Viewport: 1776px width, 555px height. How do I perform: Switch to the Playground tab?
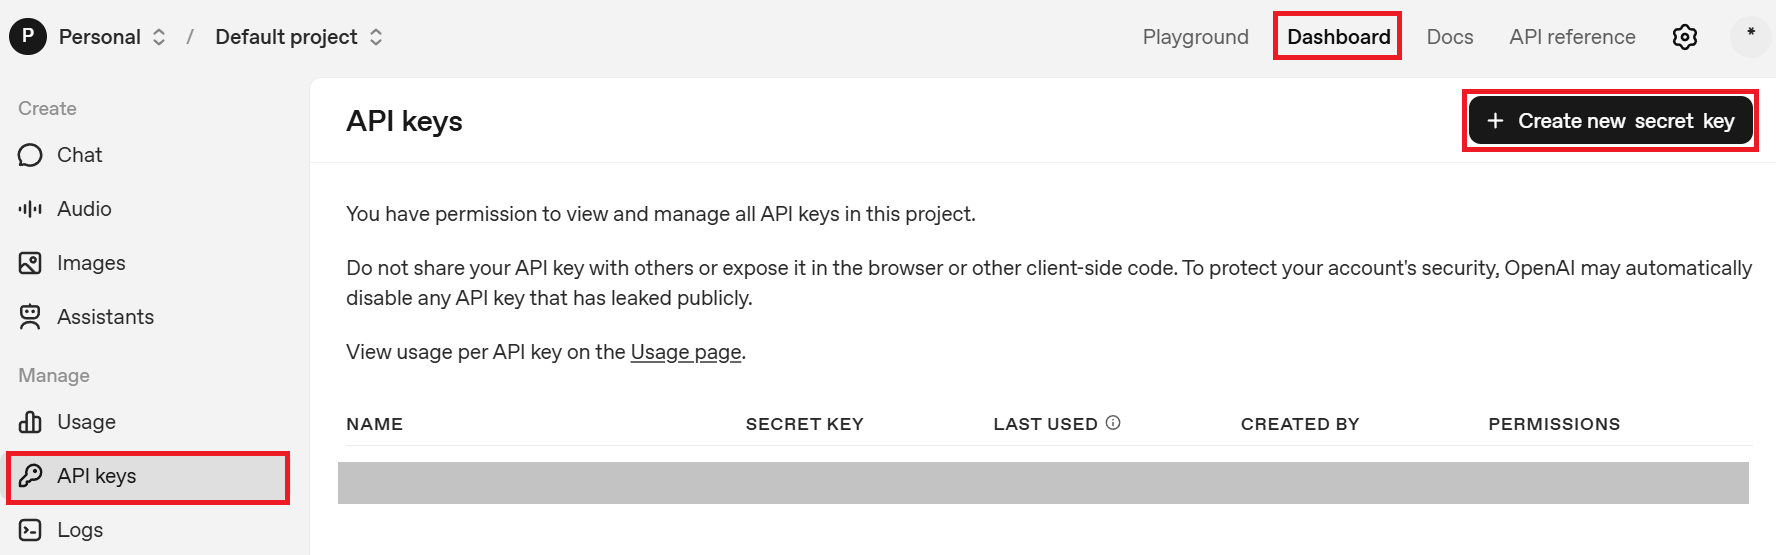tap(1195, 37)
